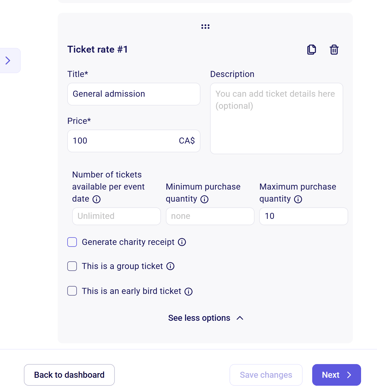The image size is (377, 389).
Task: View info about early bird ticket option
Action: tap(189, 291)
